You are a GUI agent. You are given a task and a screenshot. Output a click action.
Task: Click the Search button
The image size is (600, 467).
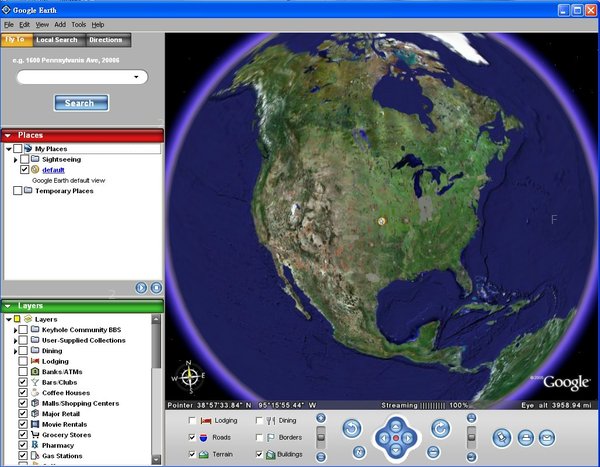81,103
